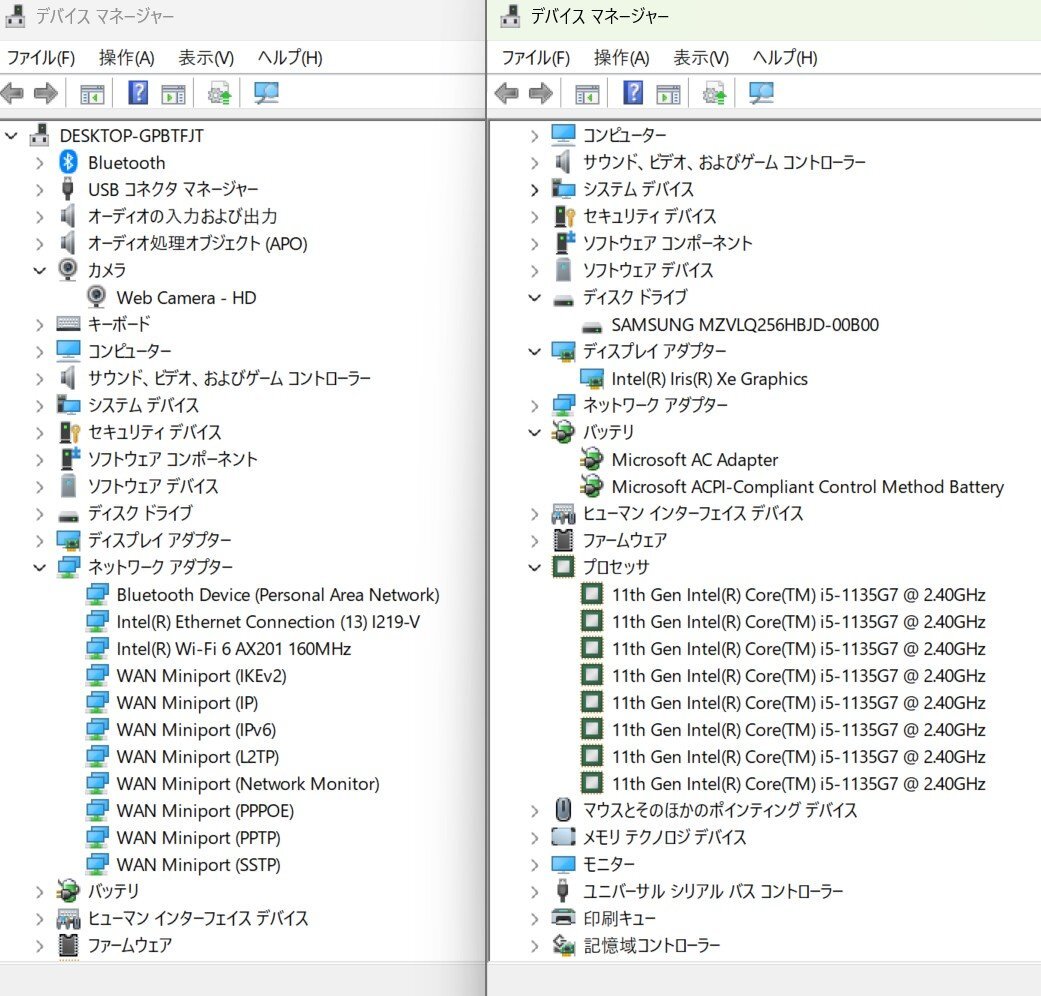Click show/hide console tree icon in left window
The image size is (1041, 996).
tap(92, 94)
